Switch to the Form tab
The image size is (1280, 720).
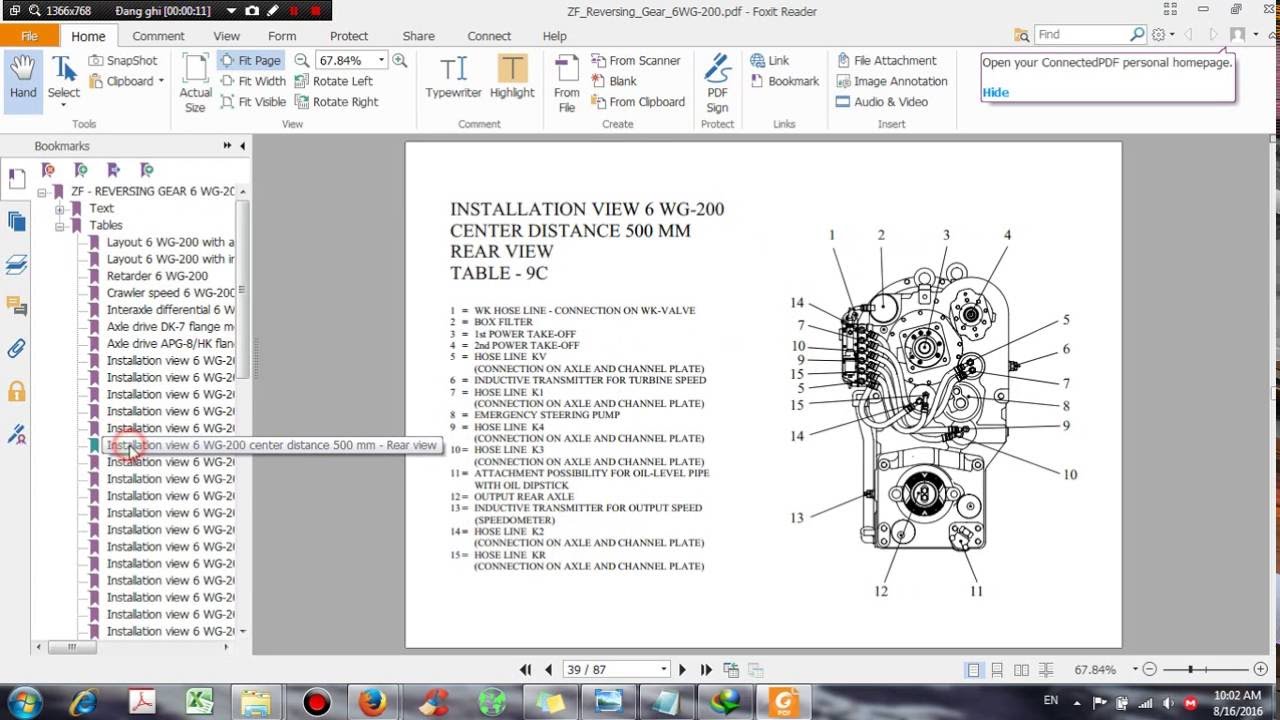[282, 36]
